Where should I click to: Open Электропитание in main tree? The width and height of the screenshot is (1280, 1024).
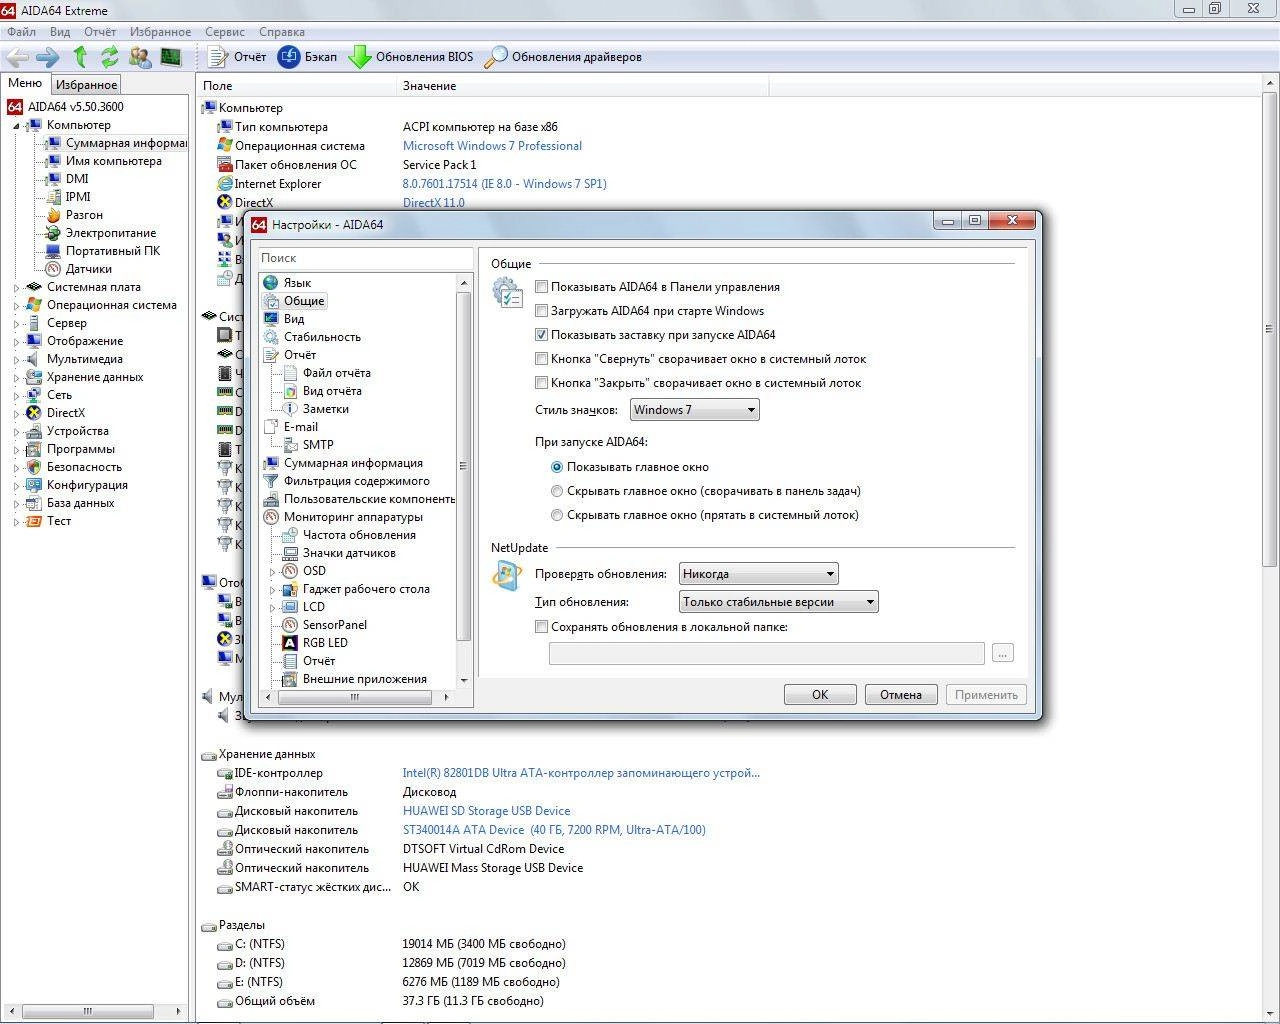pyautogui.click(x=111, y=233)
